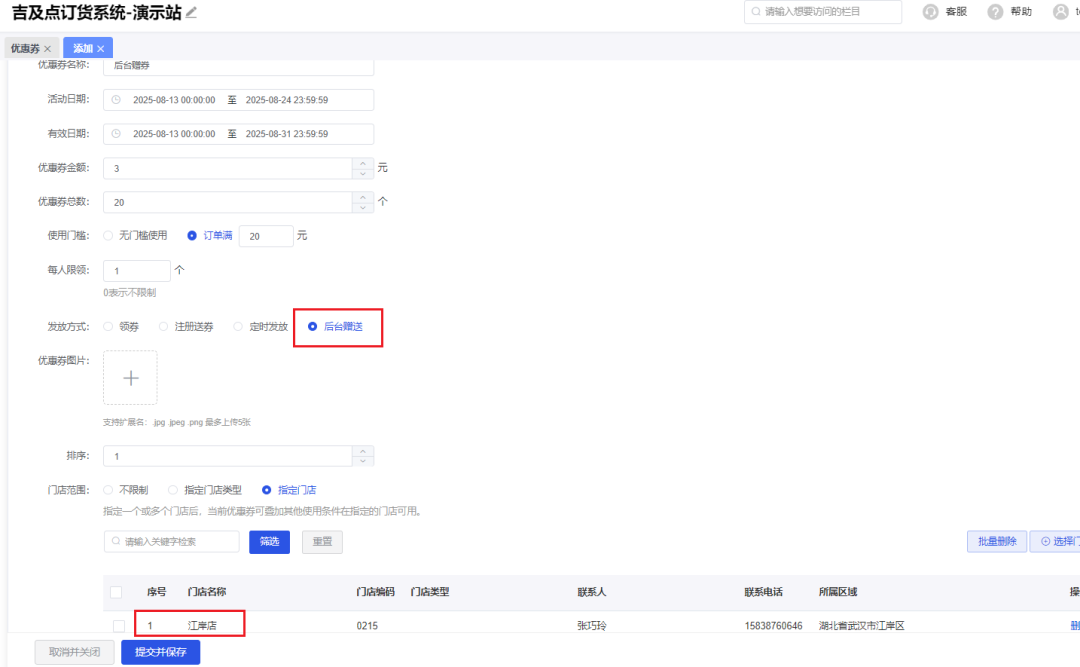
Task: Increase 排序 value with up arrow
Action: pyautogui.click(x=363, y=451)
